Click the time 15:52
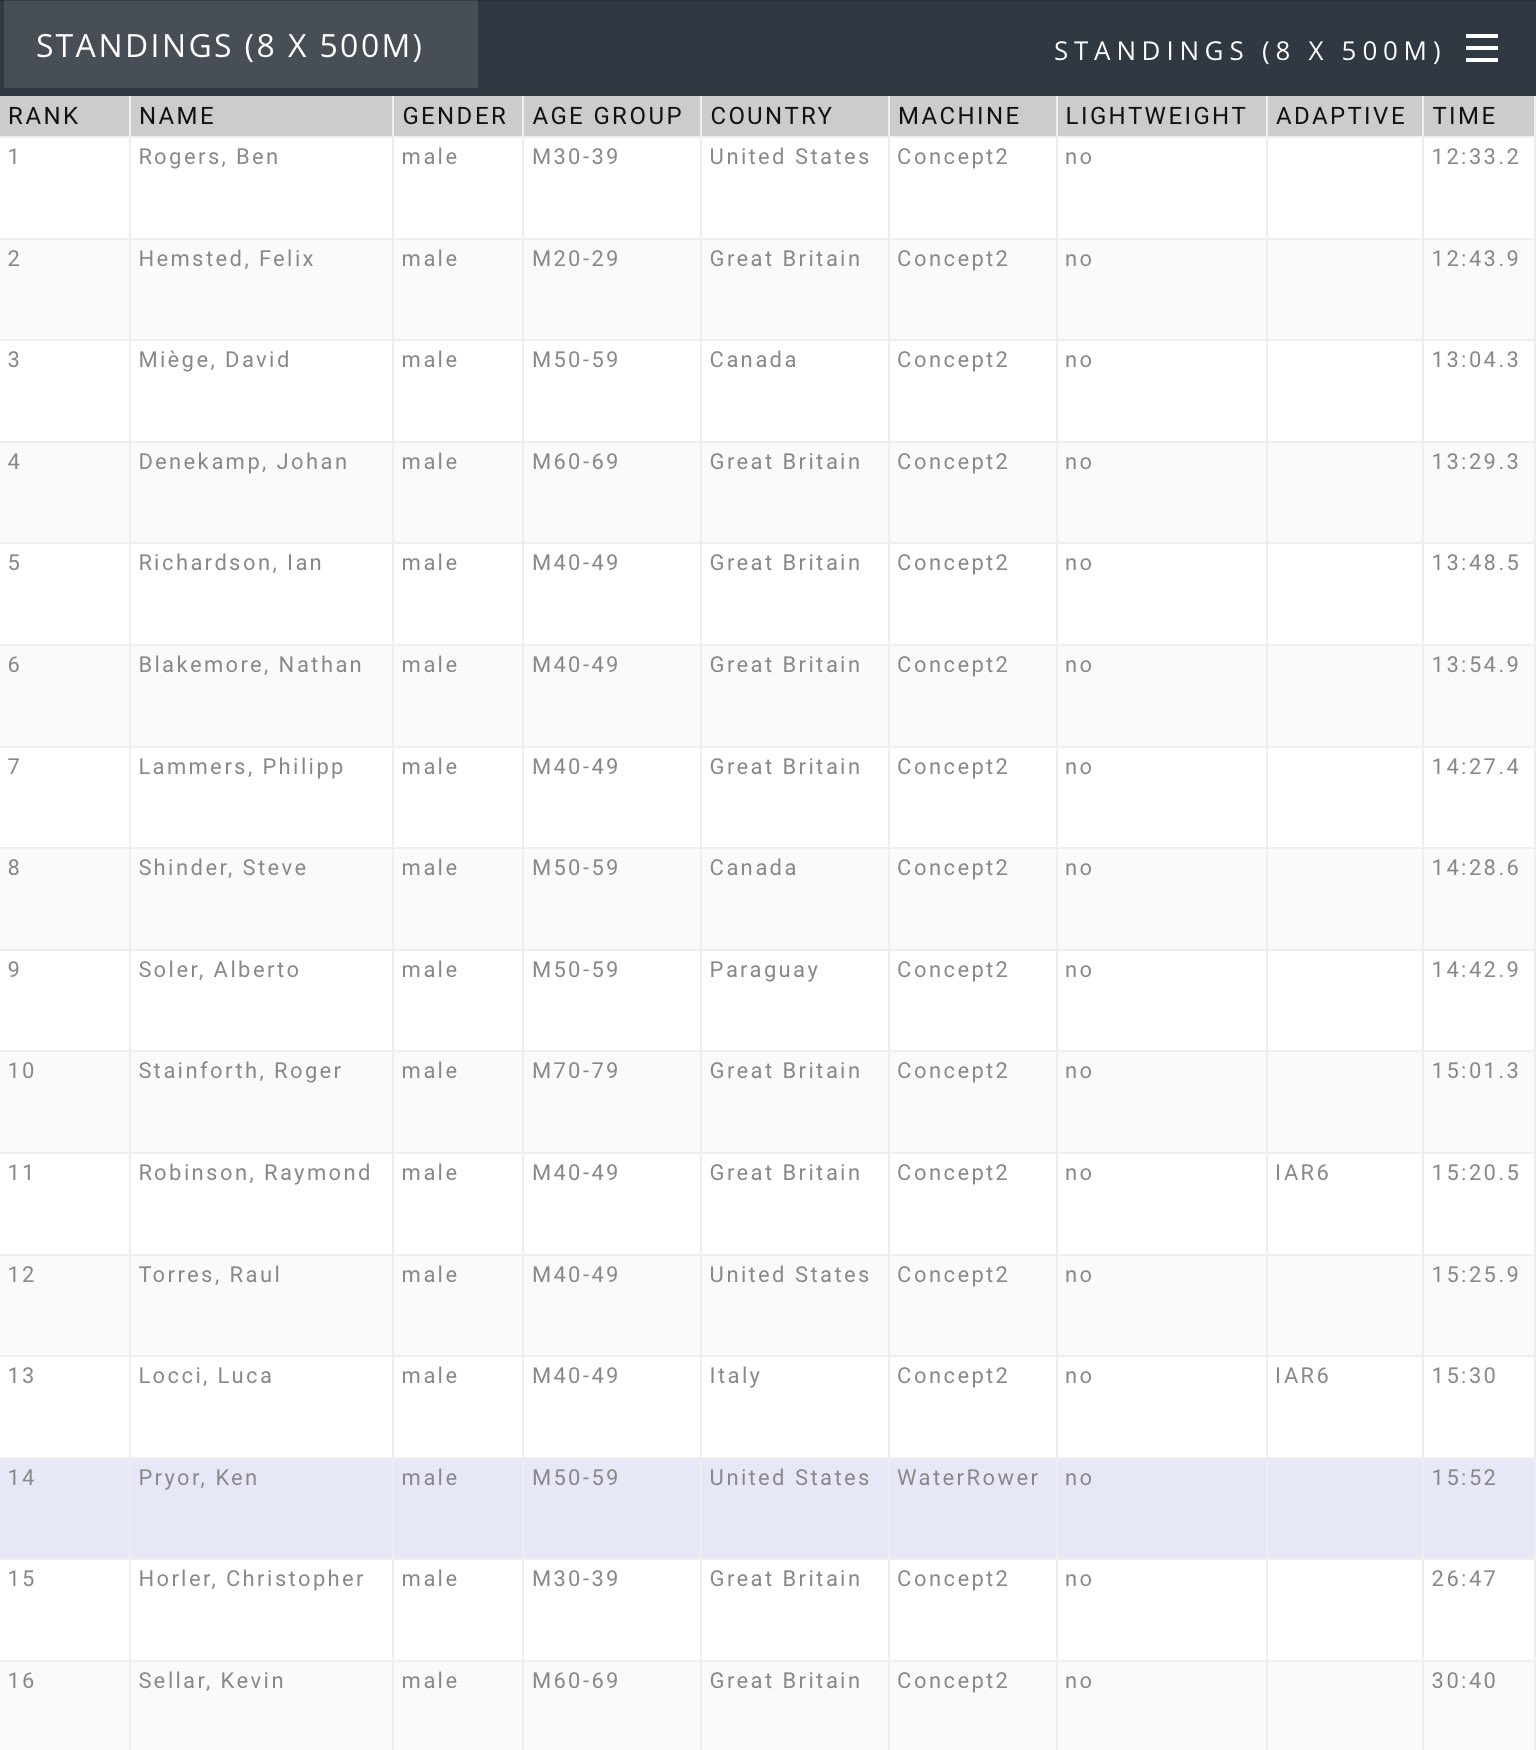The height and width of the screenshot is (1750, 1536). tap(1464, 1478)
